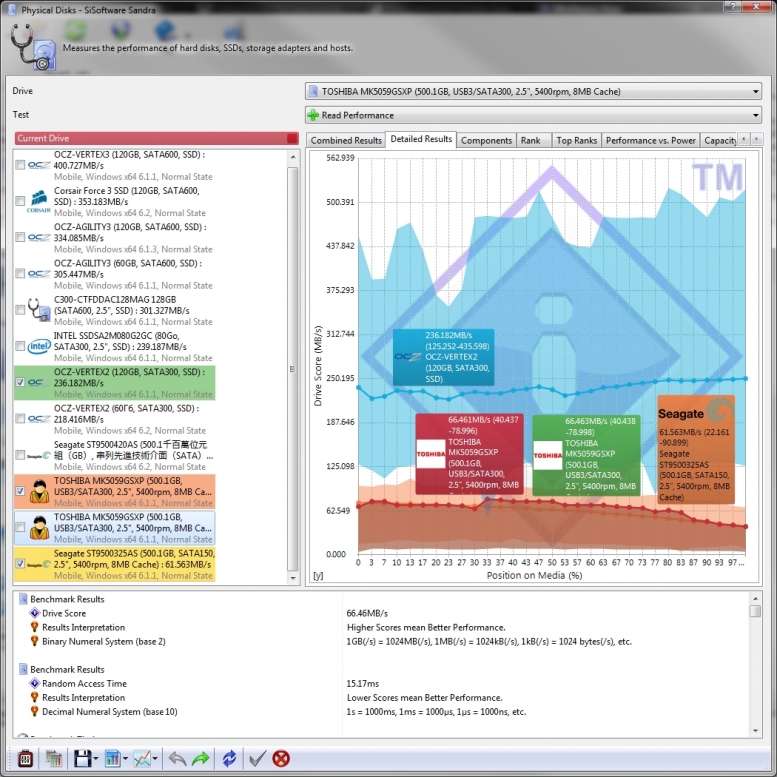Check the Corsair Force 3 SSD checkbox
777x777 pixels.
coord(20,201)
